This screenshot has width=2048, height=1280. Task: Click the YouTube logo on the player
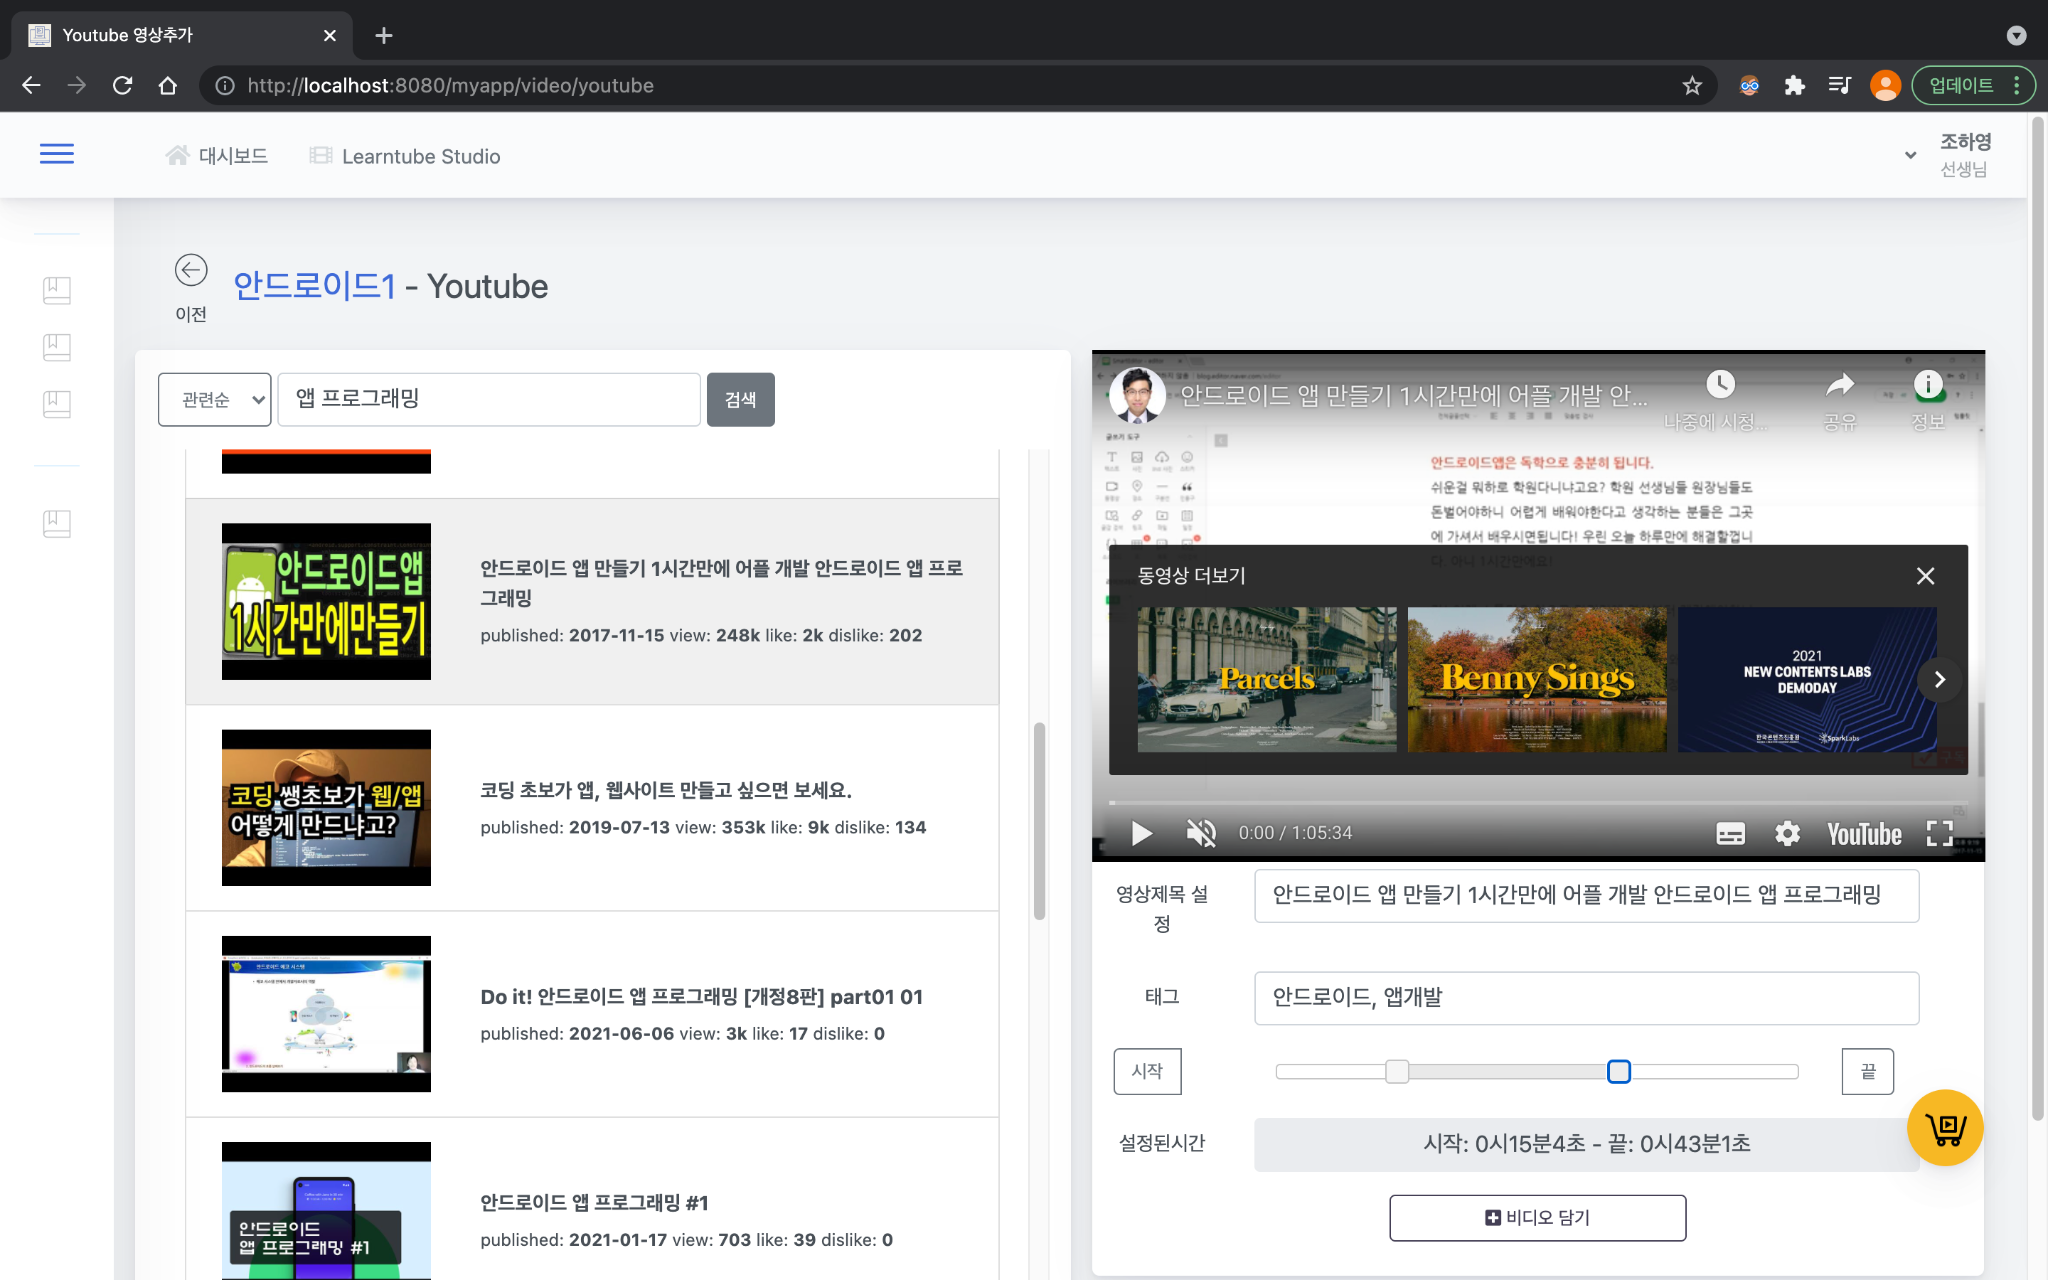pyautogui.click(x=1864, y=834)
